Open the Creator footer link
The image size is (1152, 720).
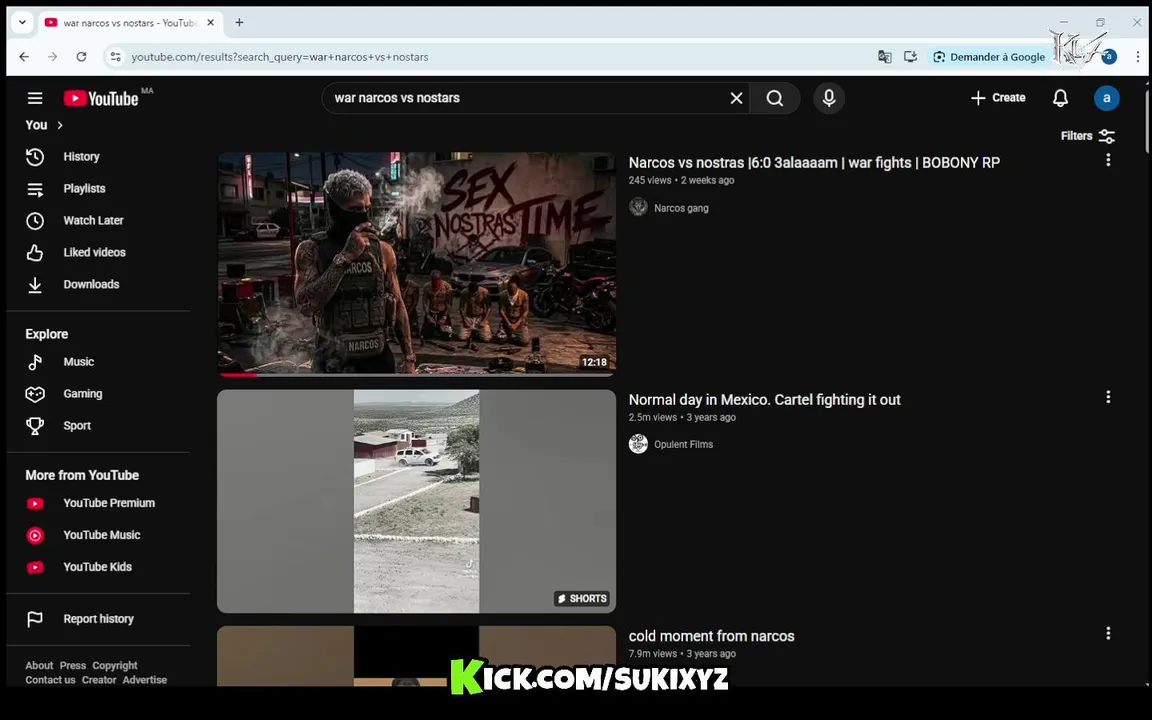tap(99, 680)
